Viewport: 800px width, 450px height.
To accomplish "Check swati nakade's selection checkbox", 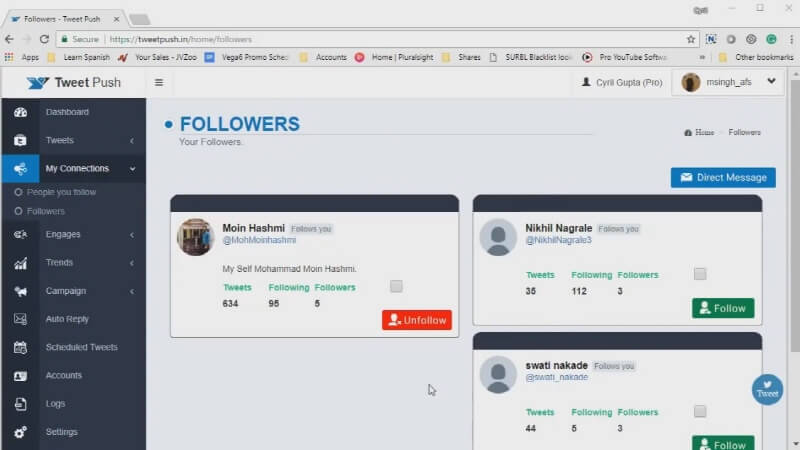I will pos(699,411).
